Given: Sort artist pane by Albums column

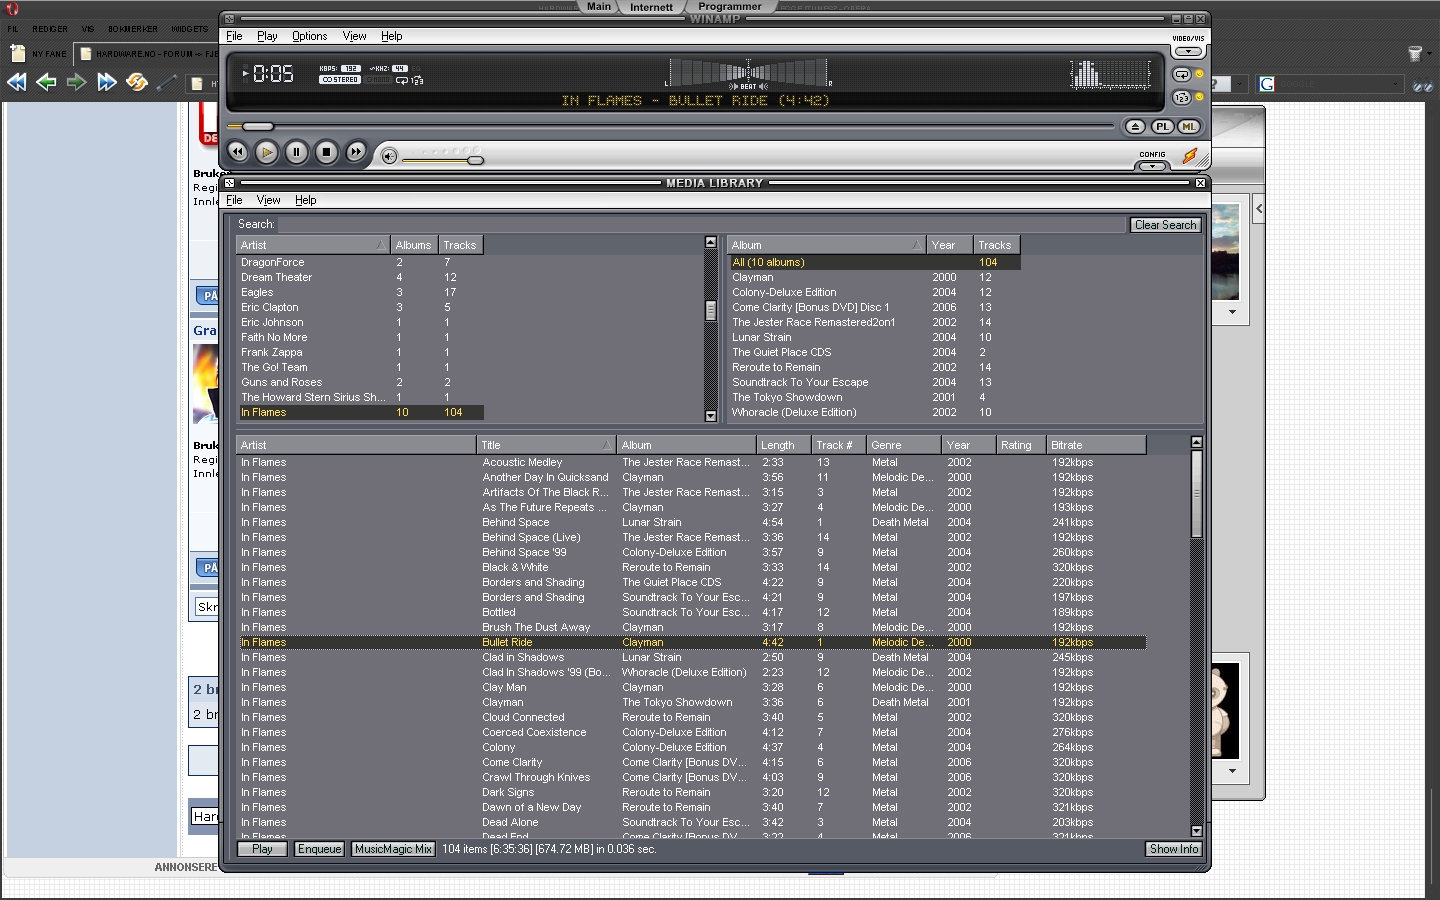Looking at the screenshot, I should [413, 245].
